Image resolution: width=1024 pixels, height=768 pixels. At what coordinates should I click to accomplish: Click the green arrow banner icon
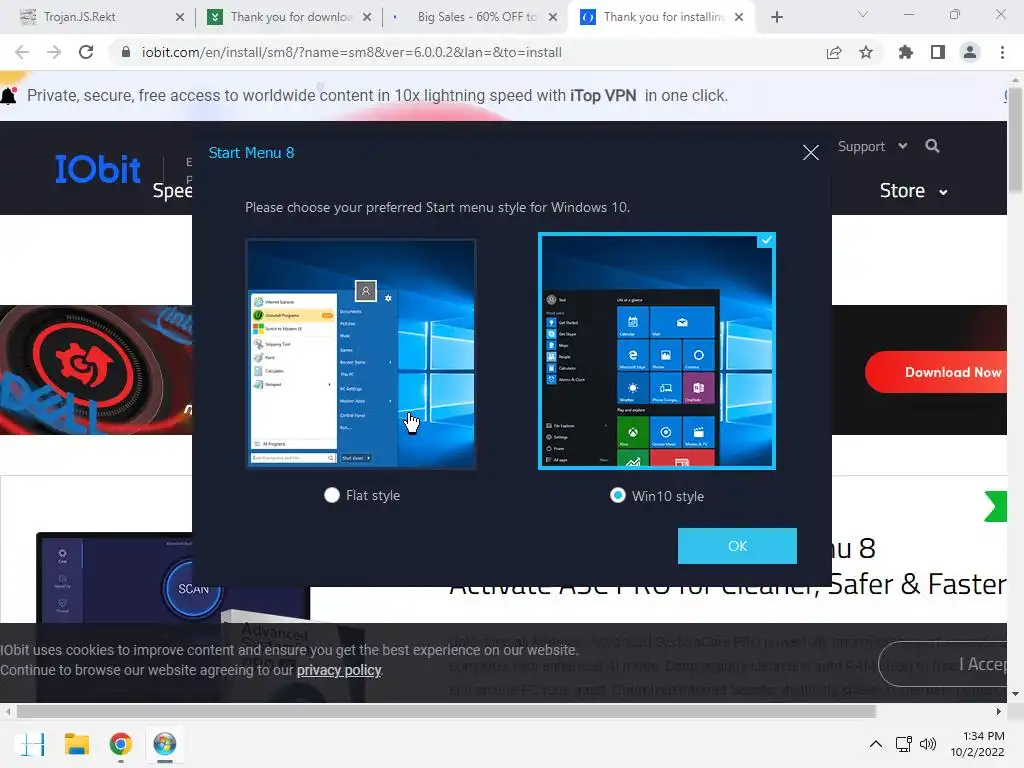(x=995, y=506)
